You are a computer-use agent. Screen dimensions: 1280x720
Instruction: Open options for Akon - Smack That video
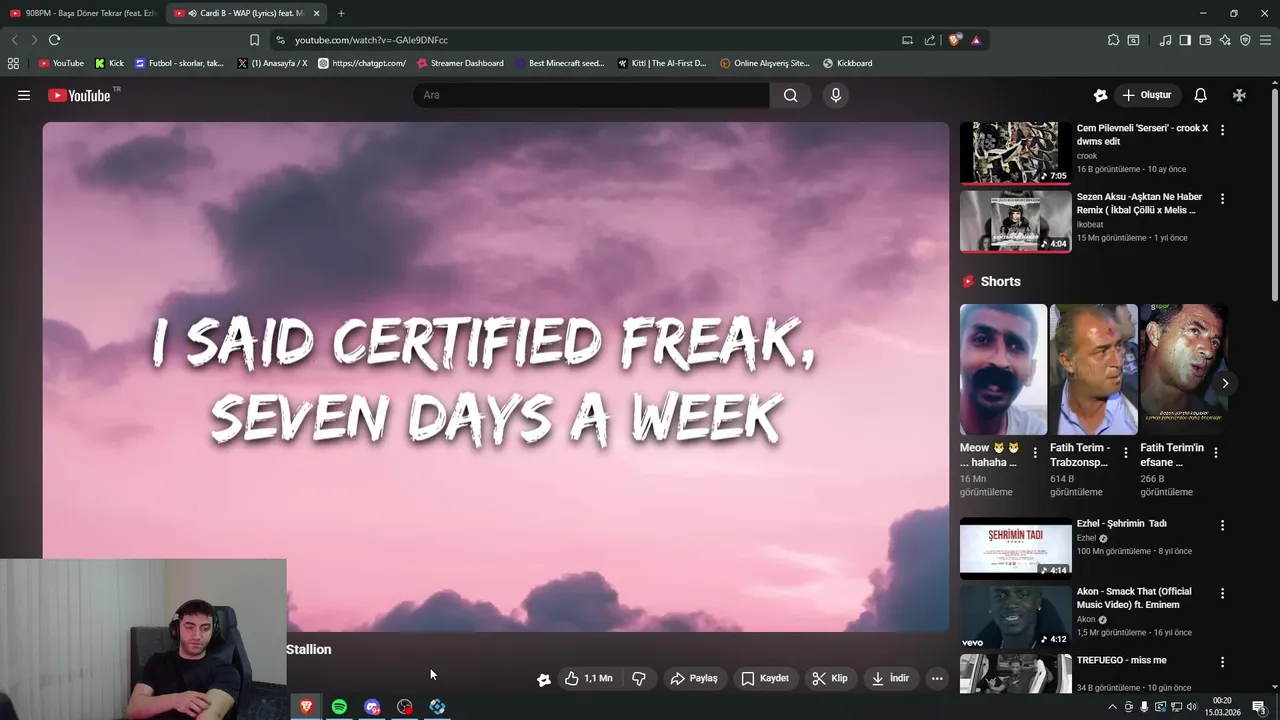point(1222,593)
